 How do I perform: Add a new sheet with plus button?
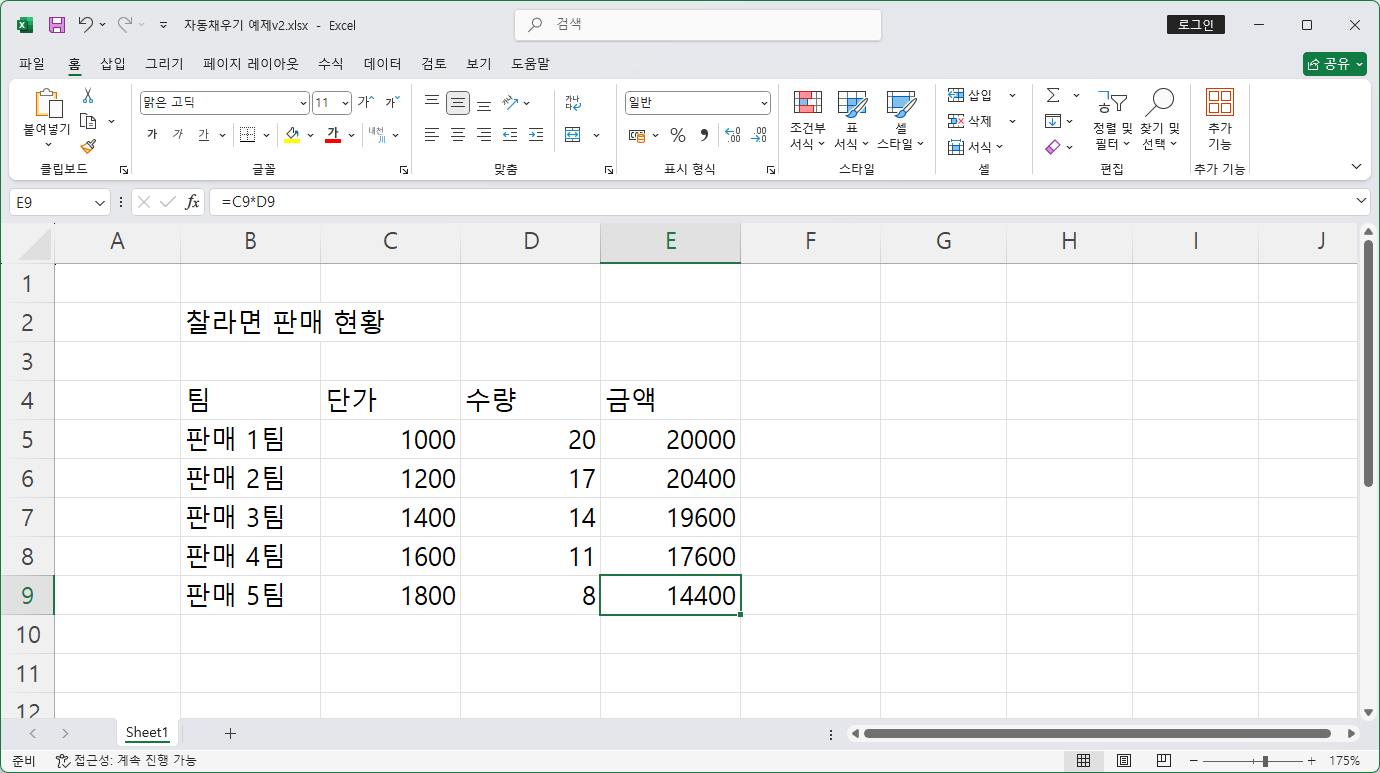coord(230,733)
